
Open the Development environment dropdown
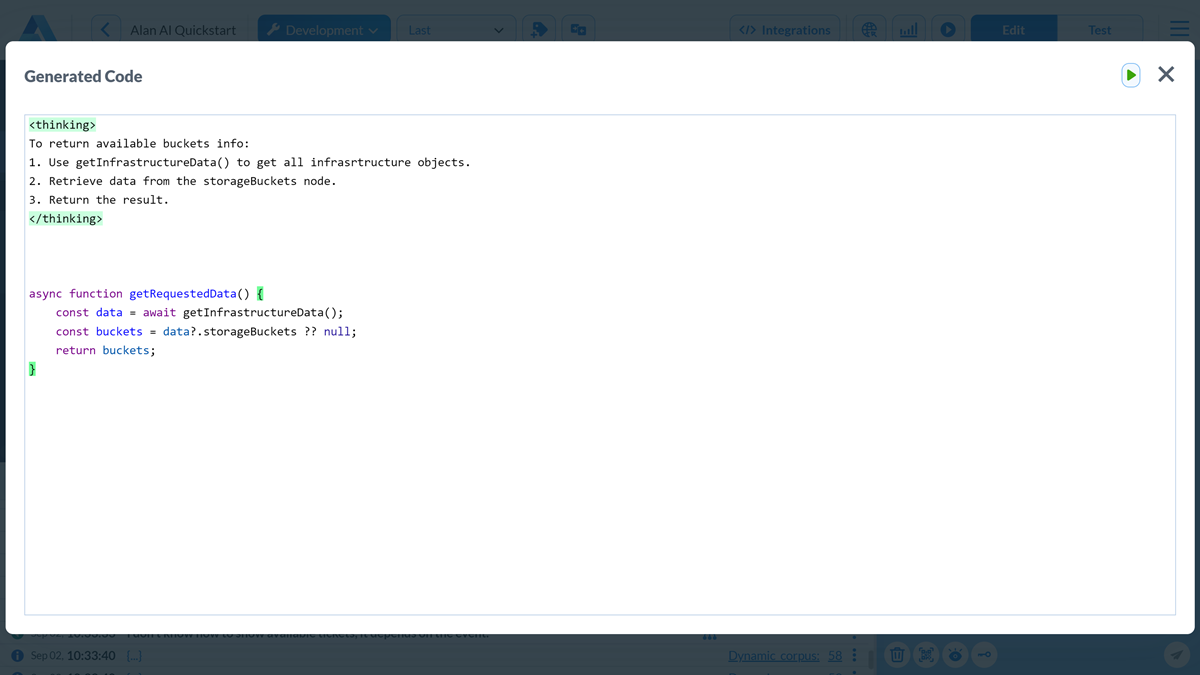(x=323, y=30)
